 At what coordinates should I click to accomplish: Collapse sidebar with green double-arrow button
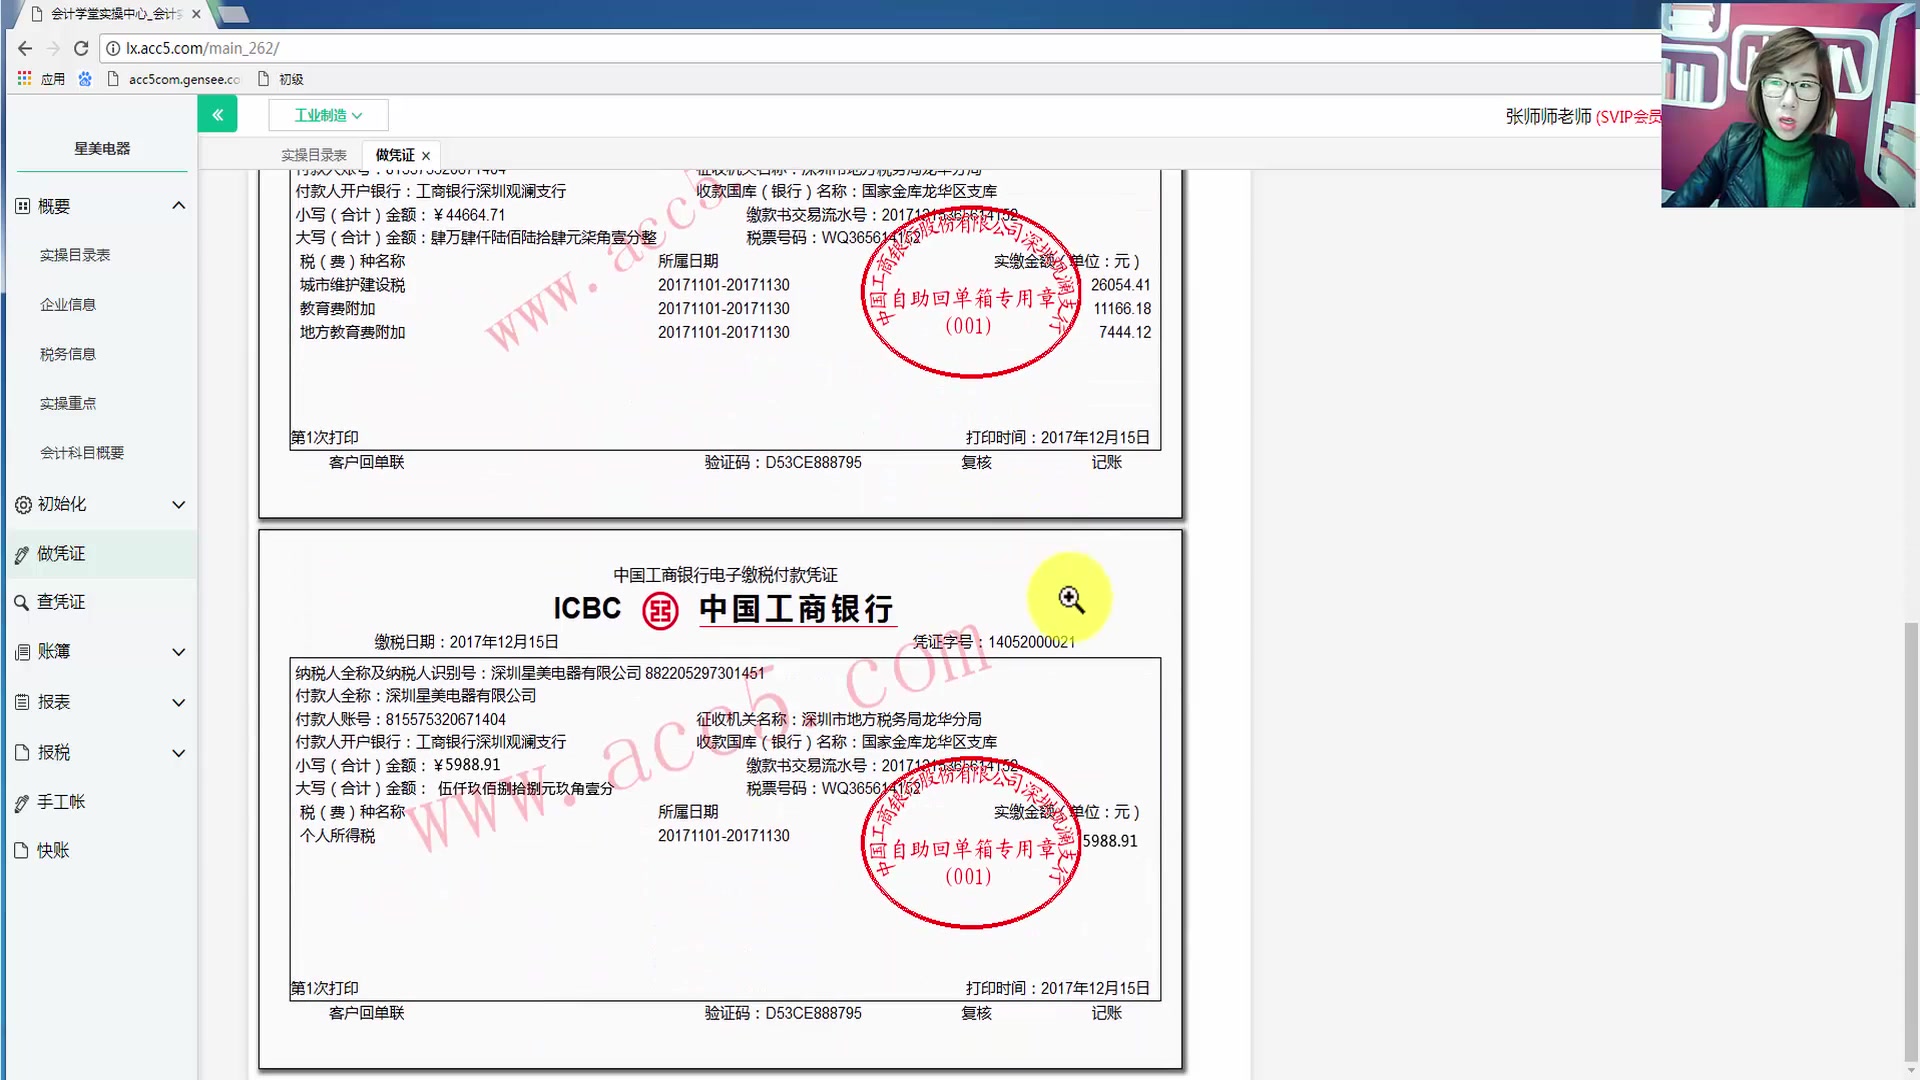pyautogui.click(x=217, y=114)
